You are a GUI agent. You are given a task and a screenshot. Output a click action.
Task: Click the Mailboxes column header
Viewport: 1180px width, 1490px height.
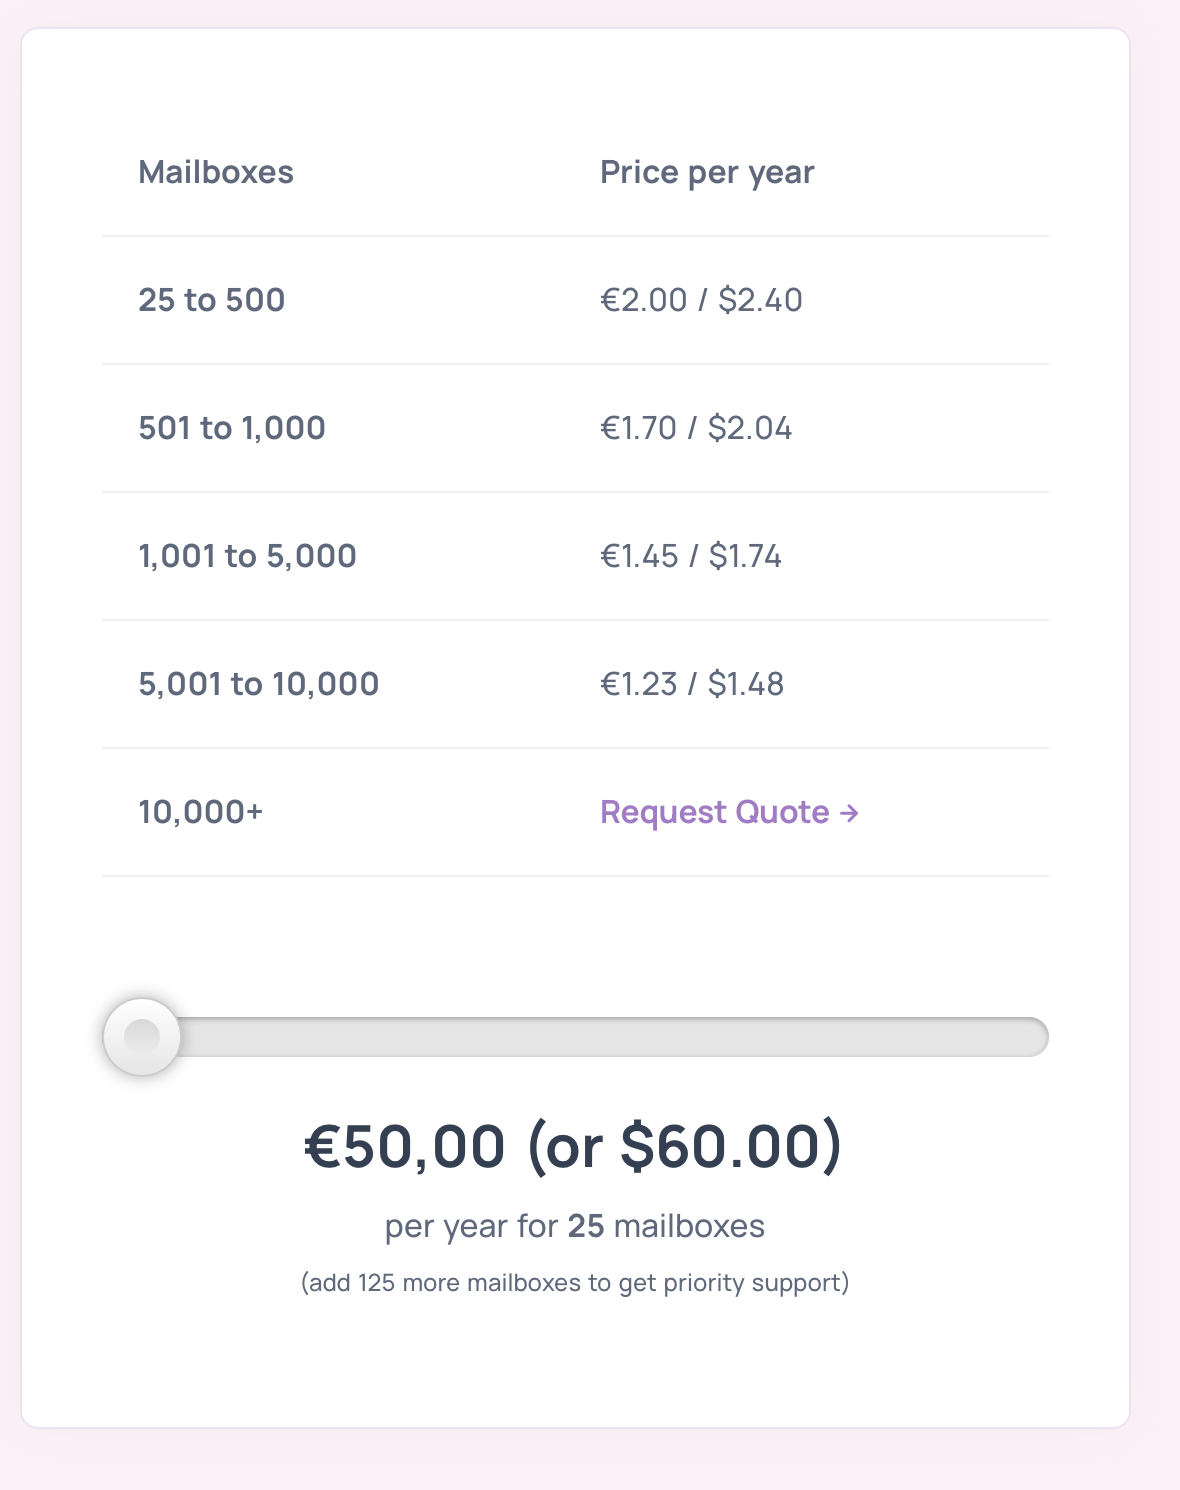coord(216,172)
